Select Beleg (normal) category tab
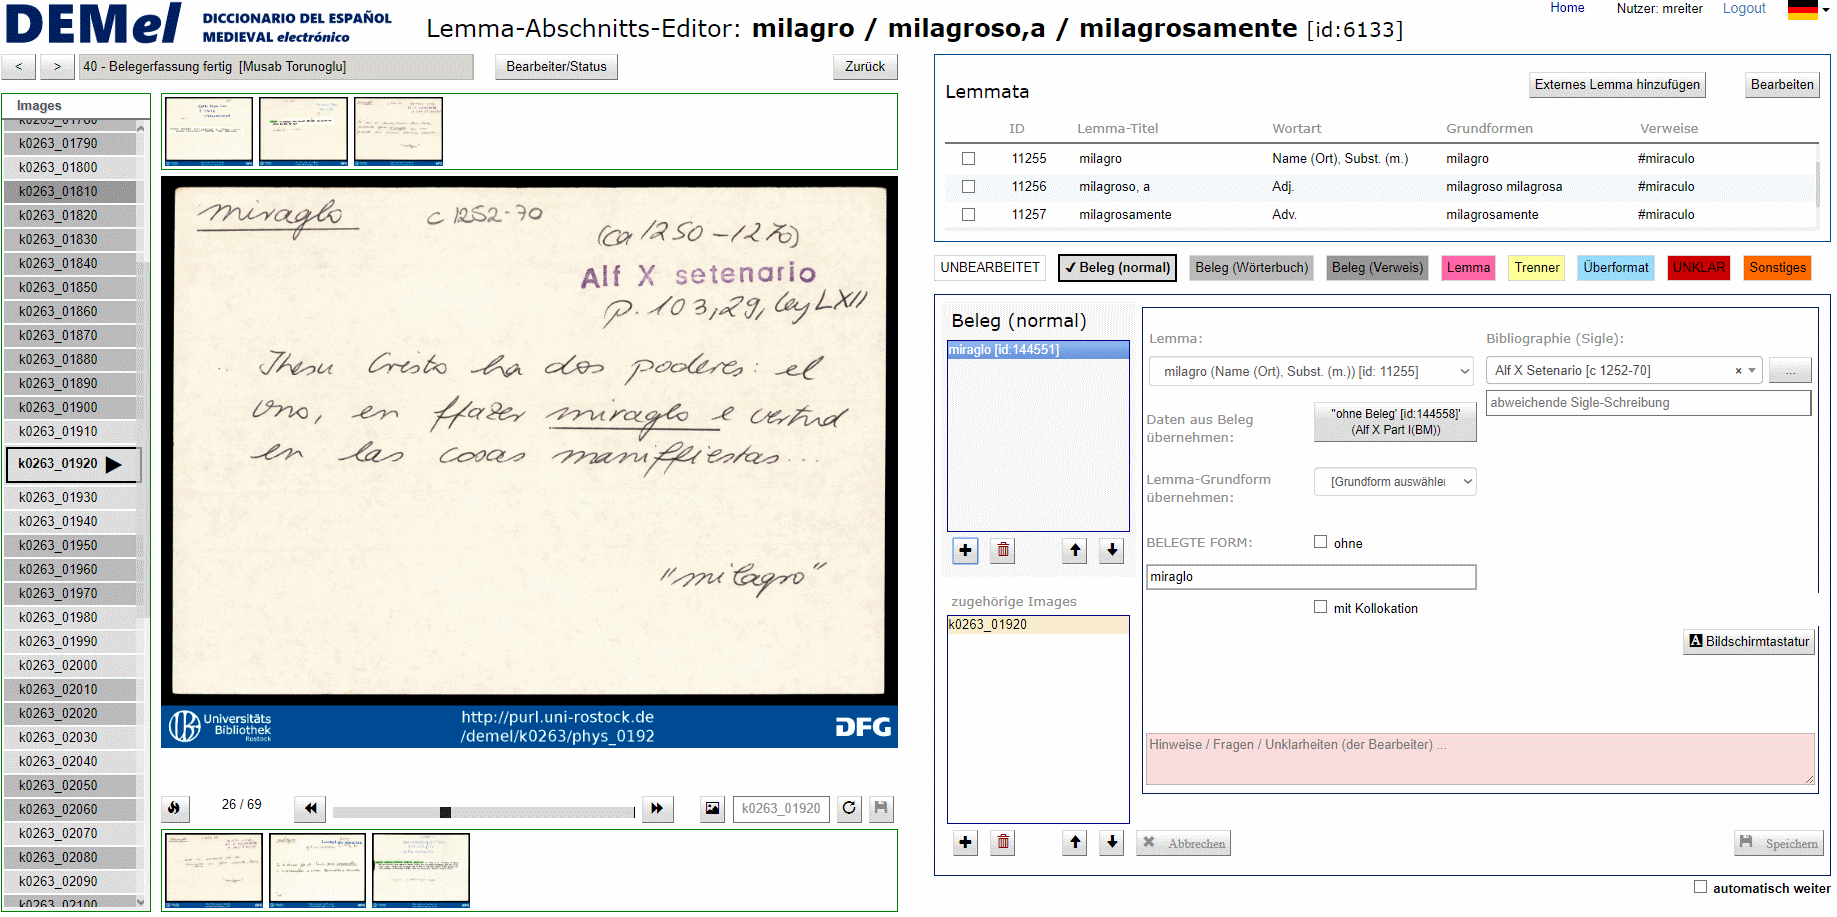Image resolution: width=1837 pixels, height=917 pixels. point(1117,267)
